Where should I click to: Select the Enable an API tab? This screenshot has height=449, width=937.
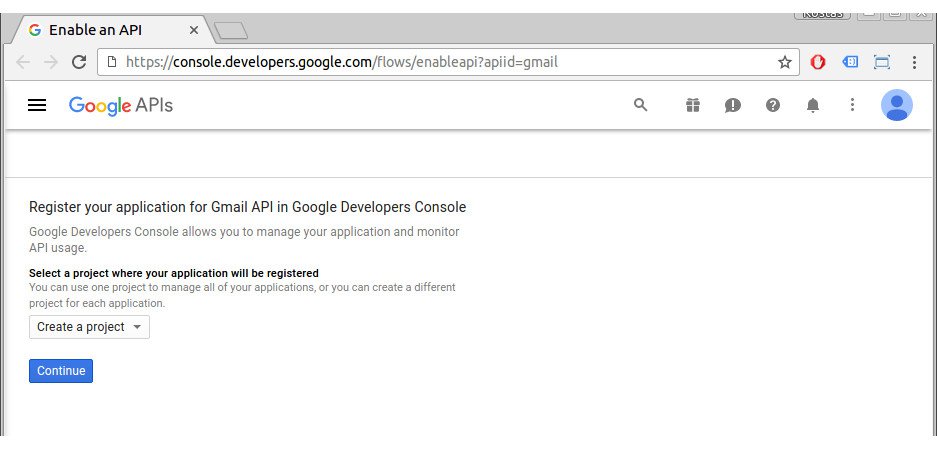(114, 30)
